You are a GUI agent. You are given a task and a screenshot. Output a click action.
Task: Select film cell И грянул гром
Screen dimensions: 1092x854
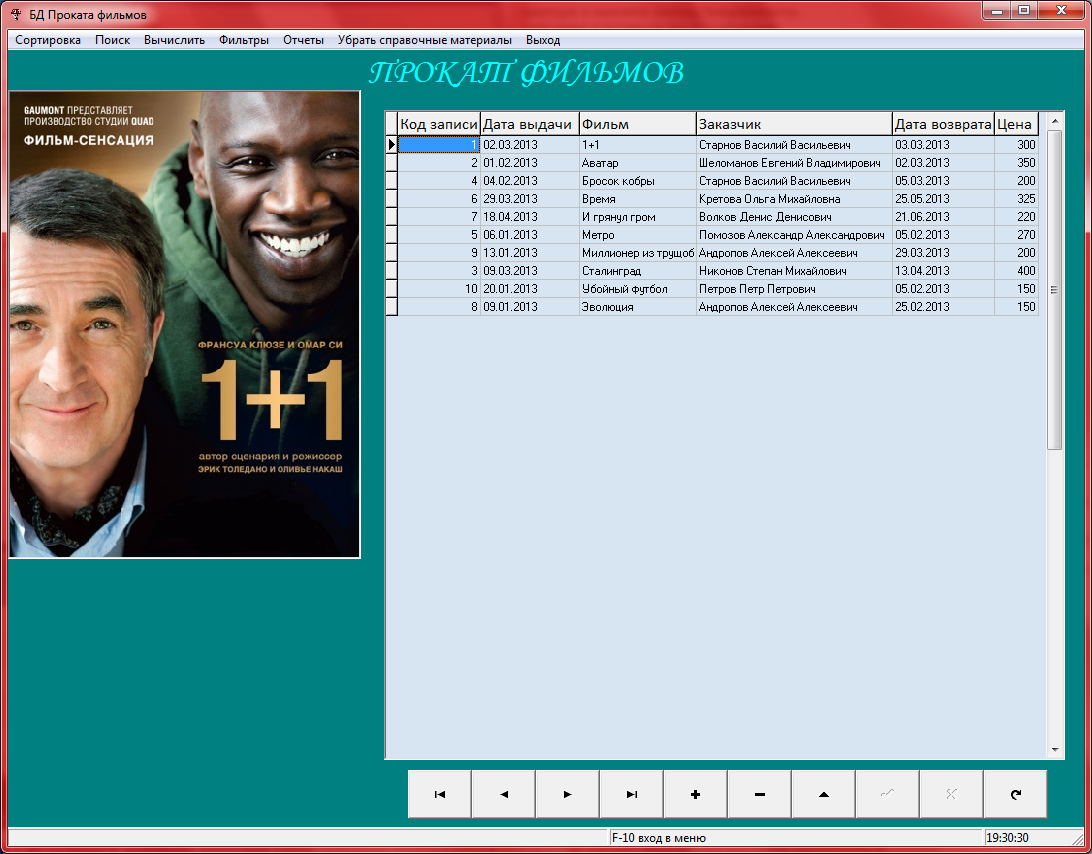click(x=637, y=217)
